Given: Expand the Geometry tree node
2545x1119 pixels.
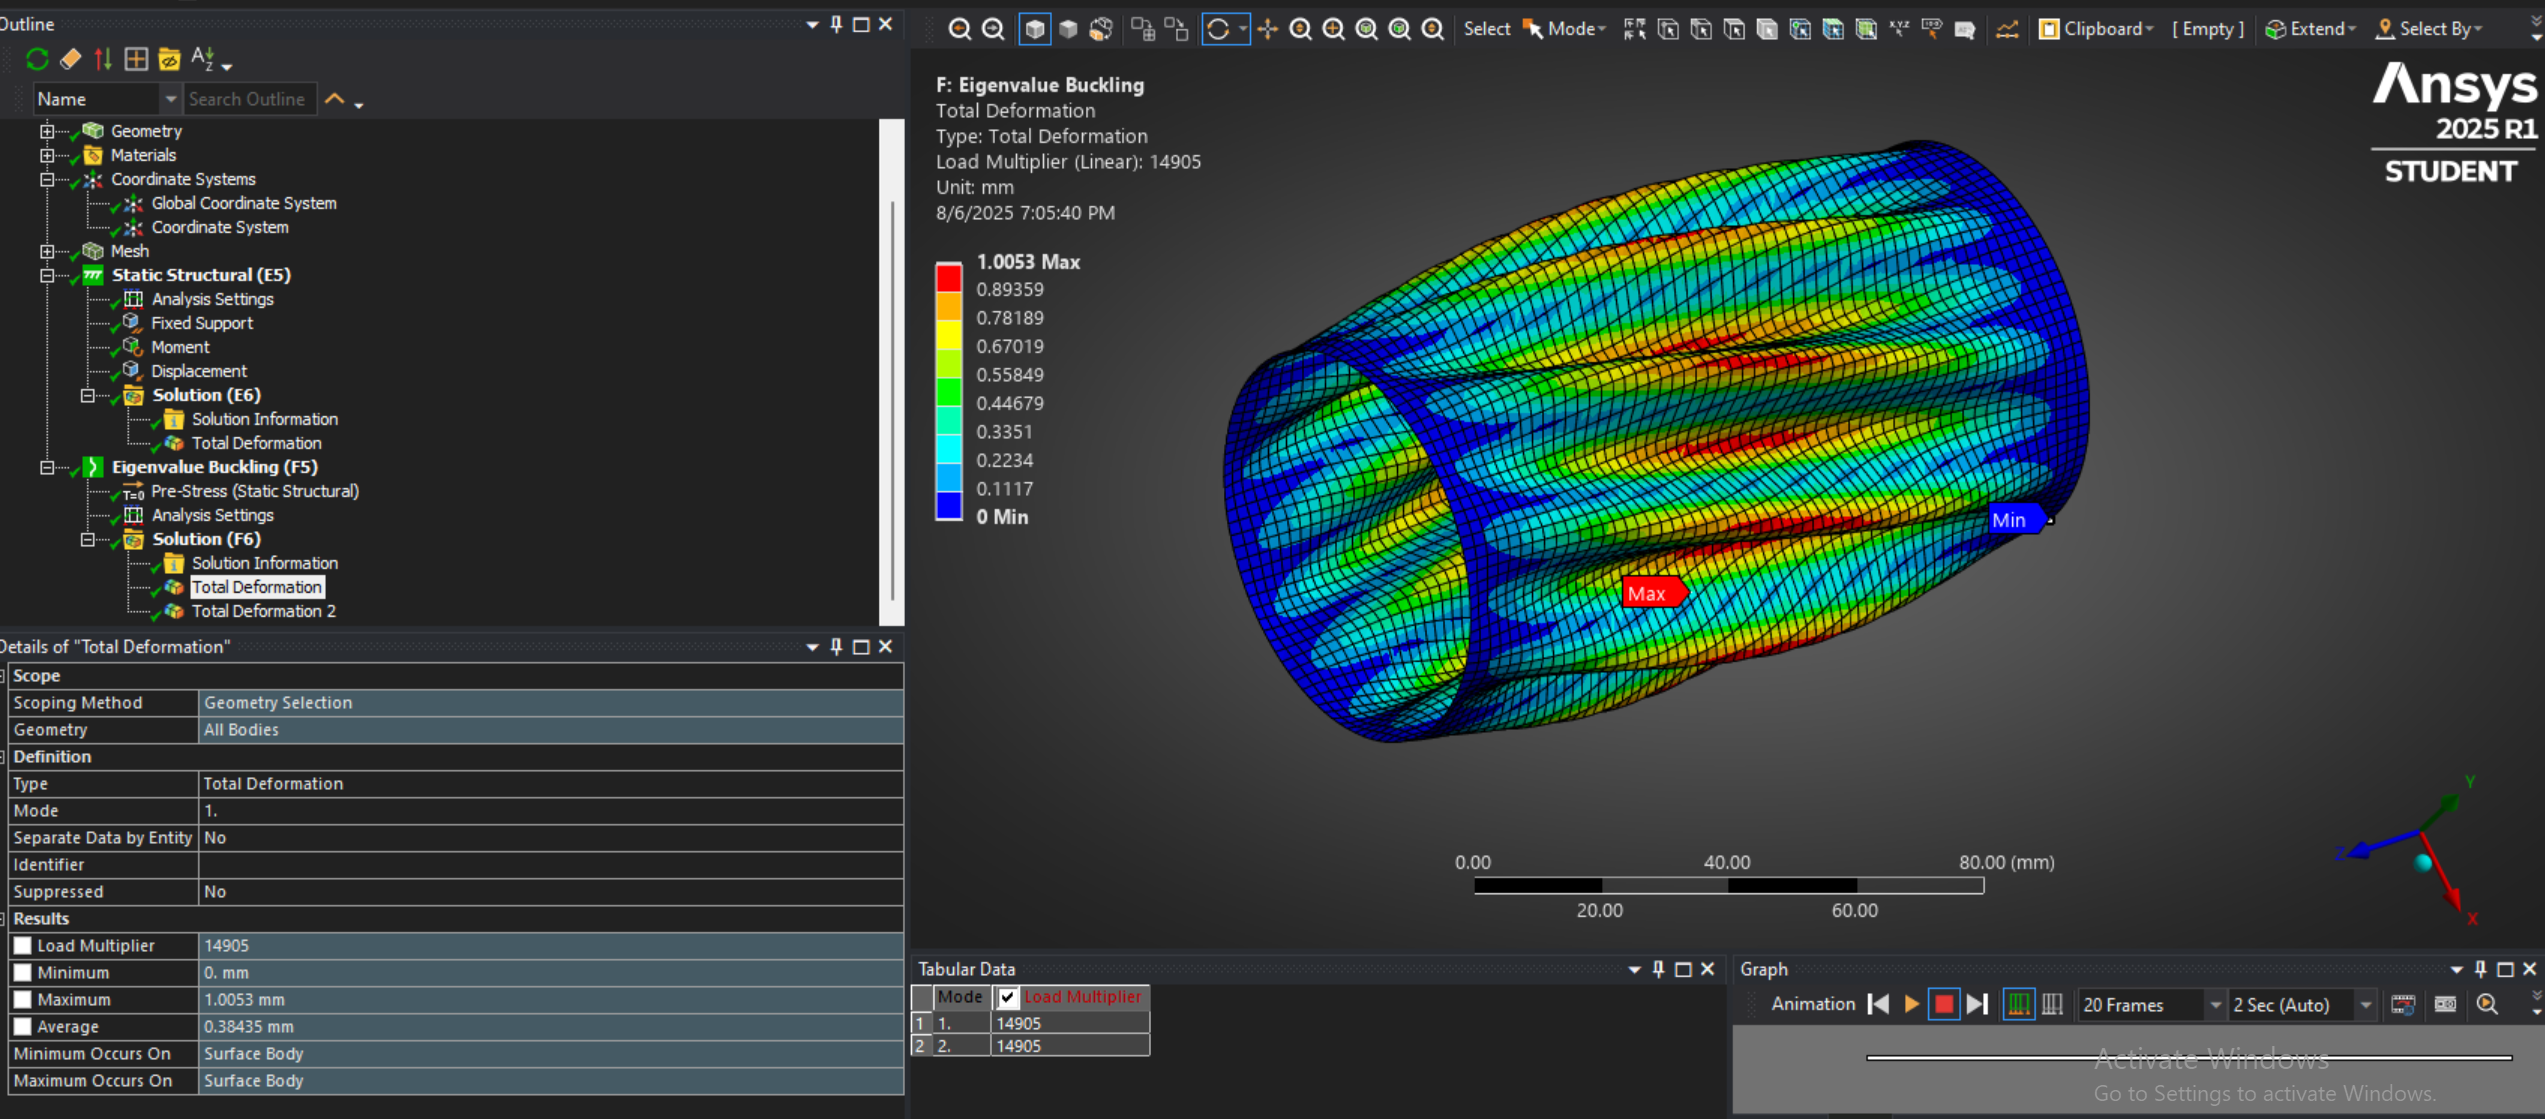Looking at the screenshot, I should 47,131.
